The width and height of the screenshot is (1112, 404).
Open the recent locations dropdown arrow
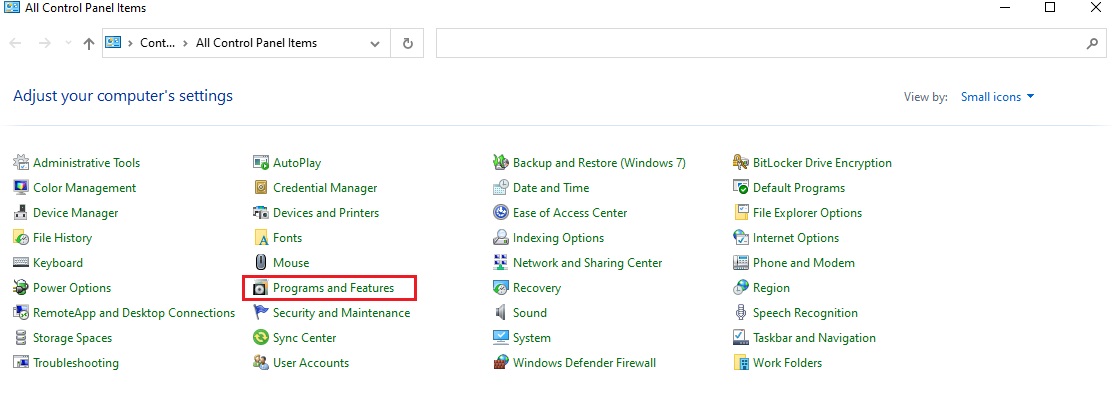pyautogui.click(x=68, y=43)
